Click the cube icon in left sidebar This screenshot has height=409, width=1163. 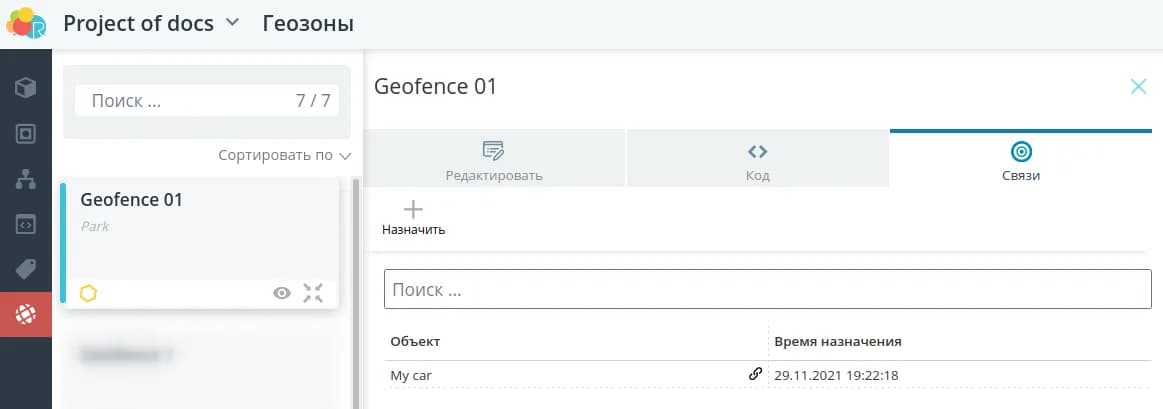pos(26,88)
